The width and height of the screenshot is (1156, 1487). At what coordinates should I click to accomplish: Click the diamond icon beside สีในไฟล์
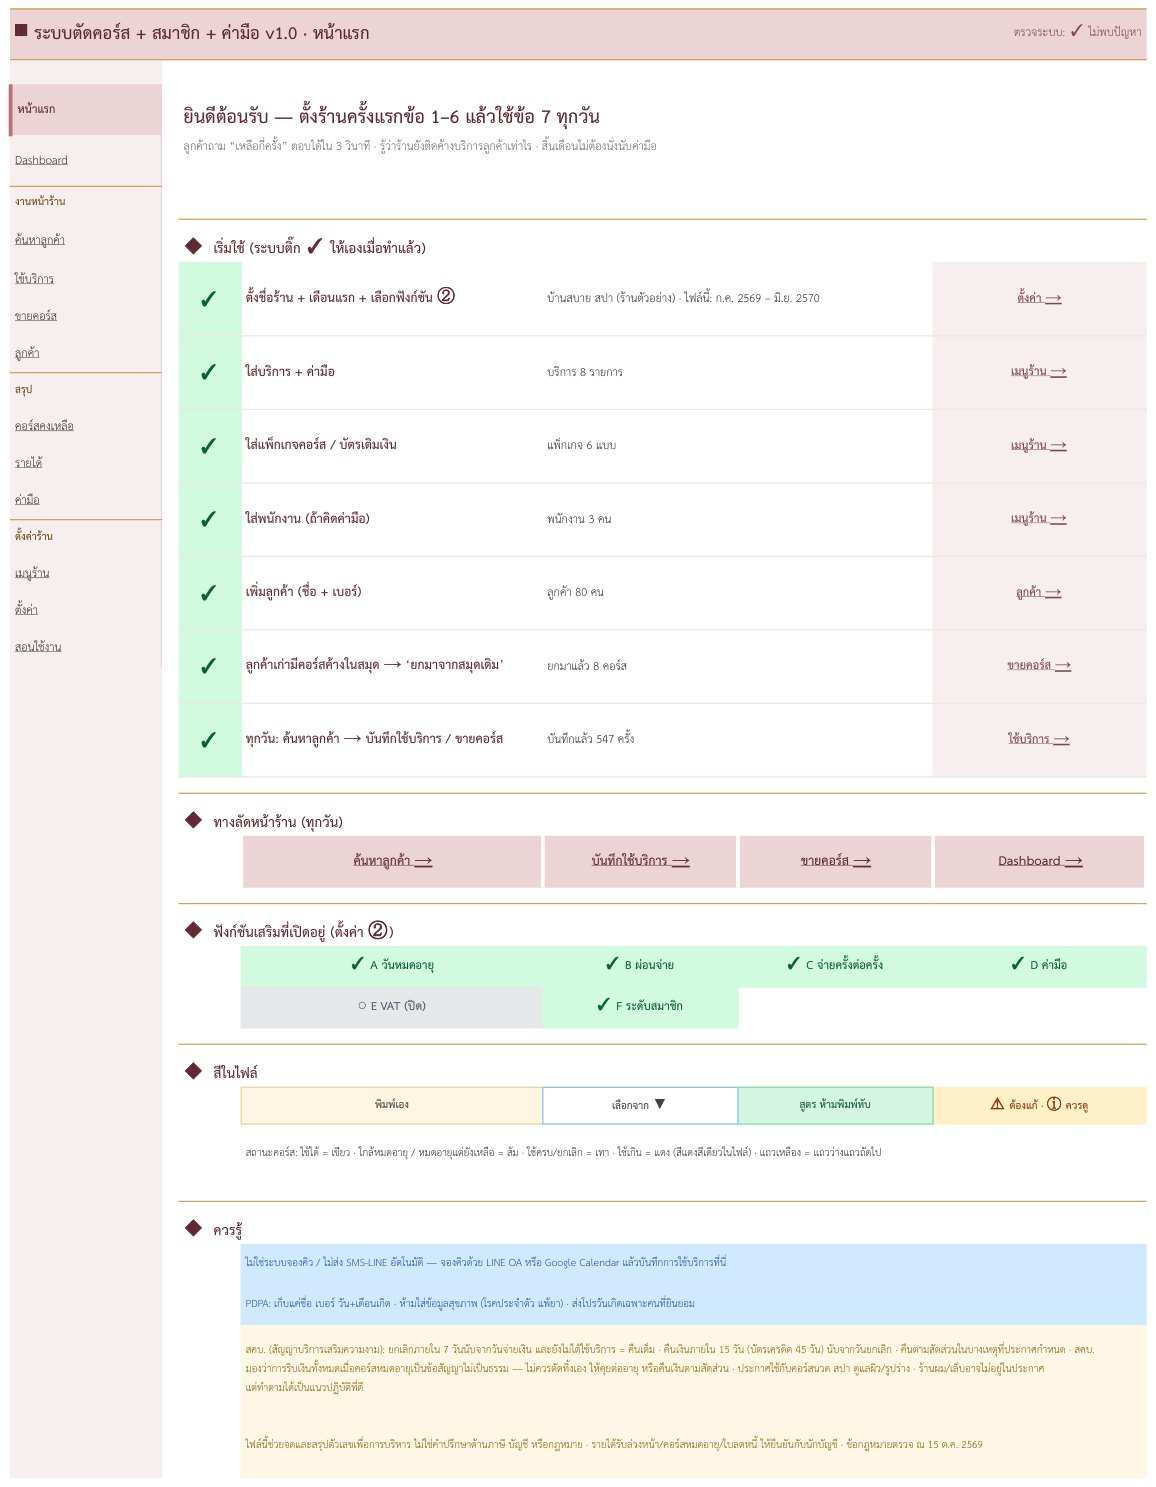(194, 1071)
